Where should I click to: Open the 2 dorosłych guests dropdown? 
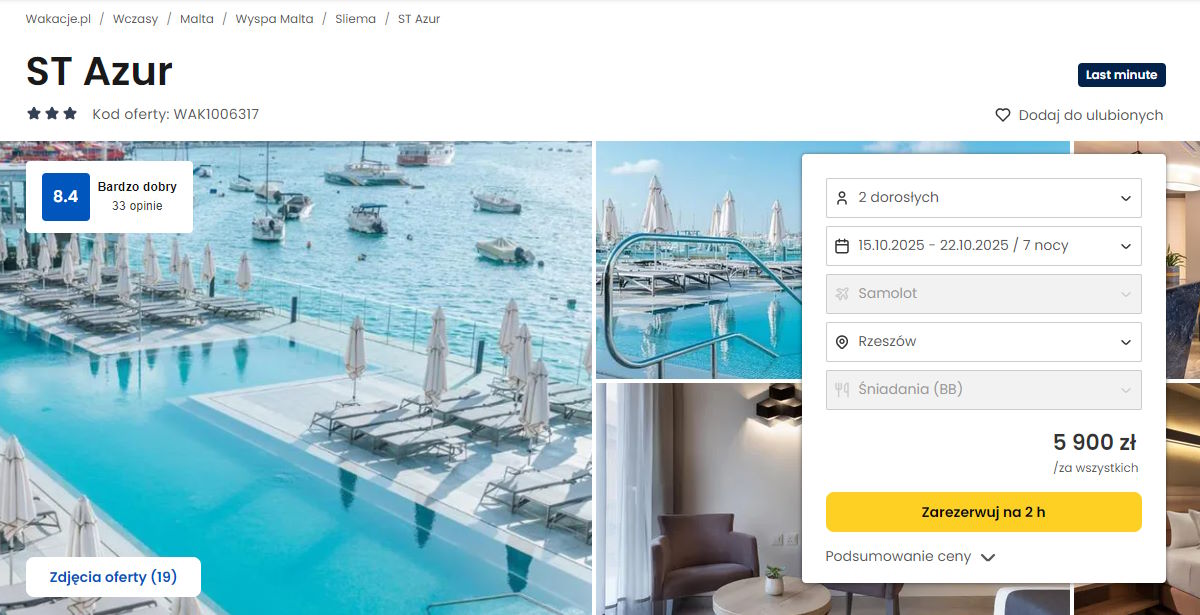click(984, 198)
